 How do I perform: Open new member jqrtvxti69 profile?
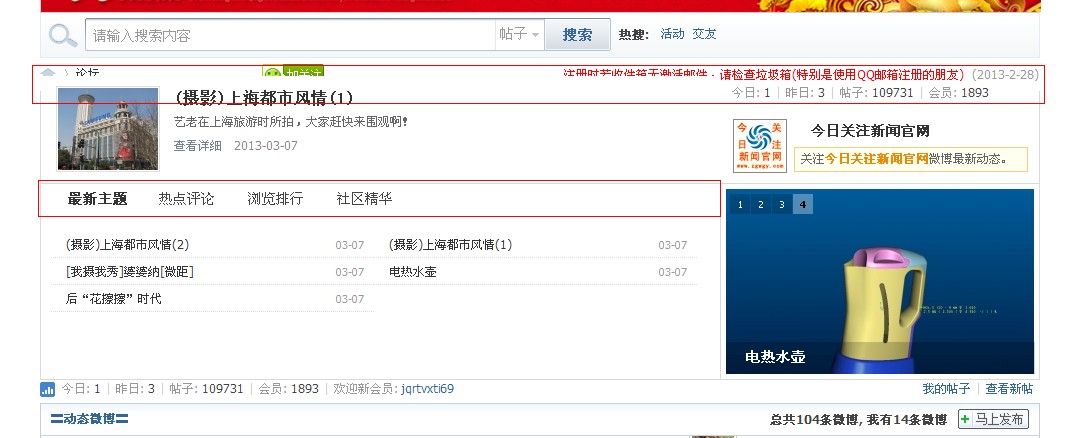click(427, 389)
